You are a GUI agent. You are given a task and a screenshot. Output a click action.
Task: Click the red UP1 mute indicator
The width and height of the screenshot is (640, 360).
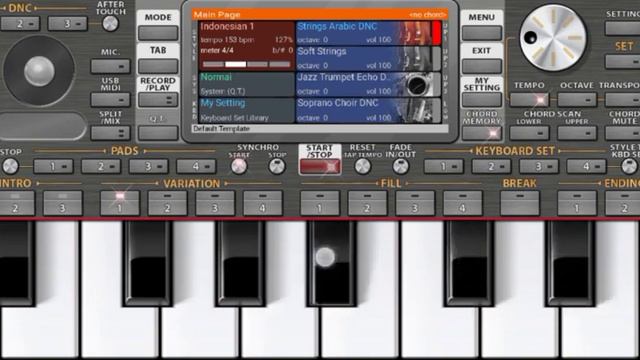coord(437,33)
